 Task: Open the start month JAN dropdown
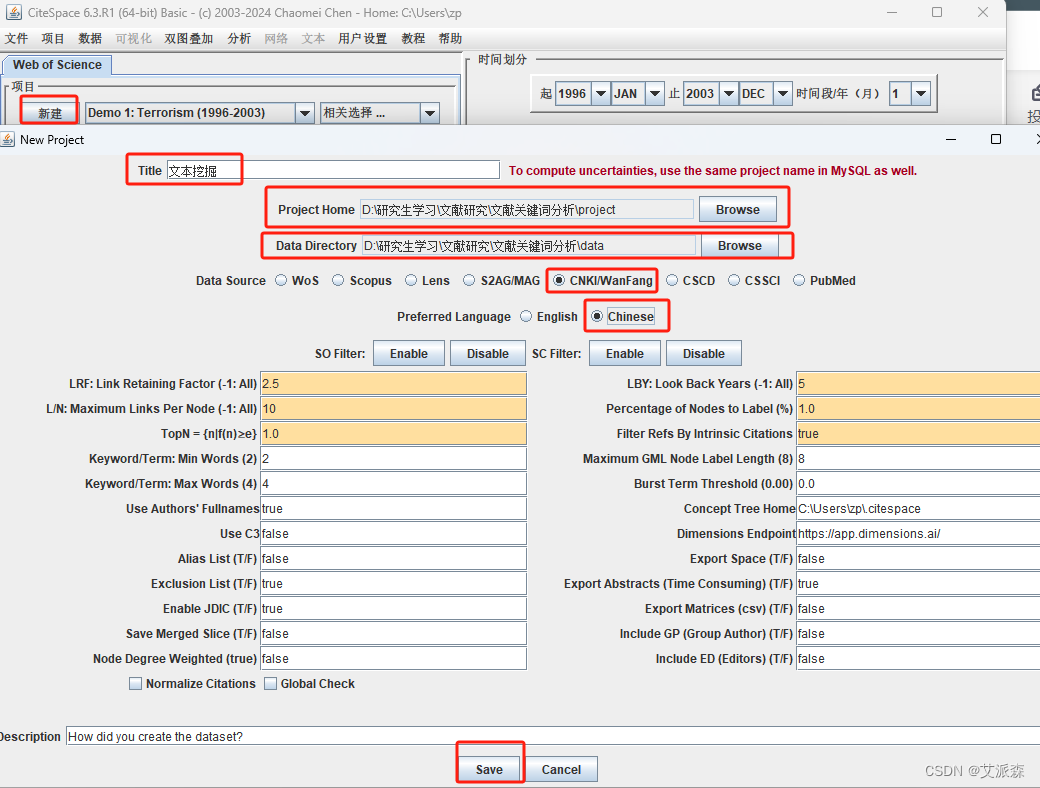pos(655,94)
